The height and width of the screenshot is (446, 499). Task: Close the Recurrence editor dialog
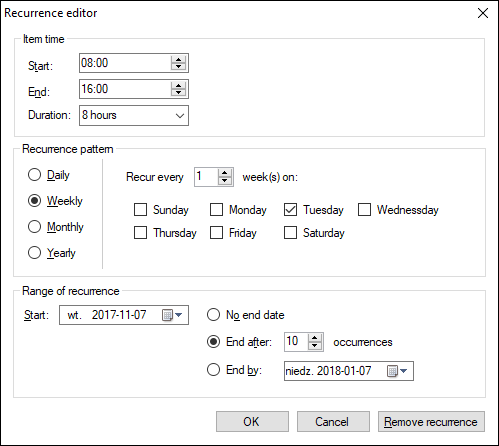[x=483, y=13]
